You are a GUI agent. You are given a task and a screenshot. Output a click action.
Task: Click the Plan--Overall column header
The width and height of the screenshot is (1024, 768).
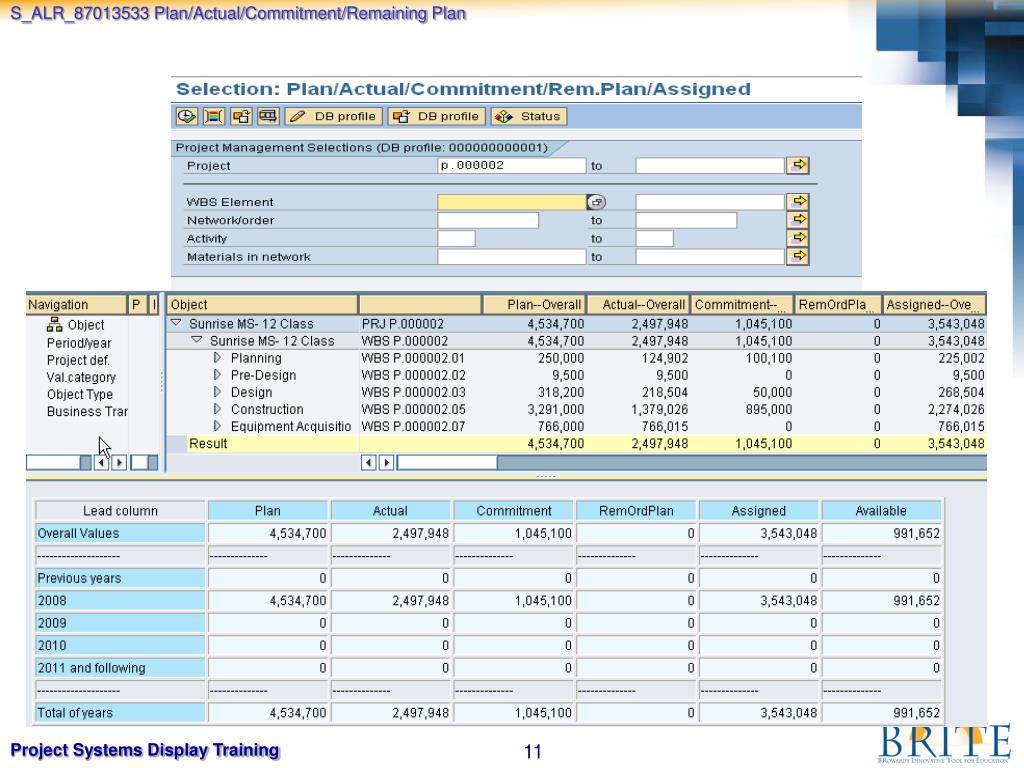[534, 304]
